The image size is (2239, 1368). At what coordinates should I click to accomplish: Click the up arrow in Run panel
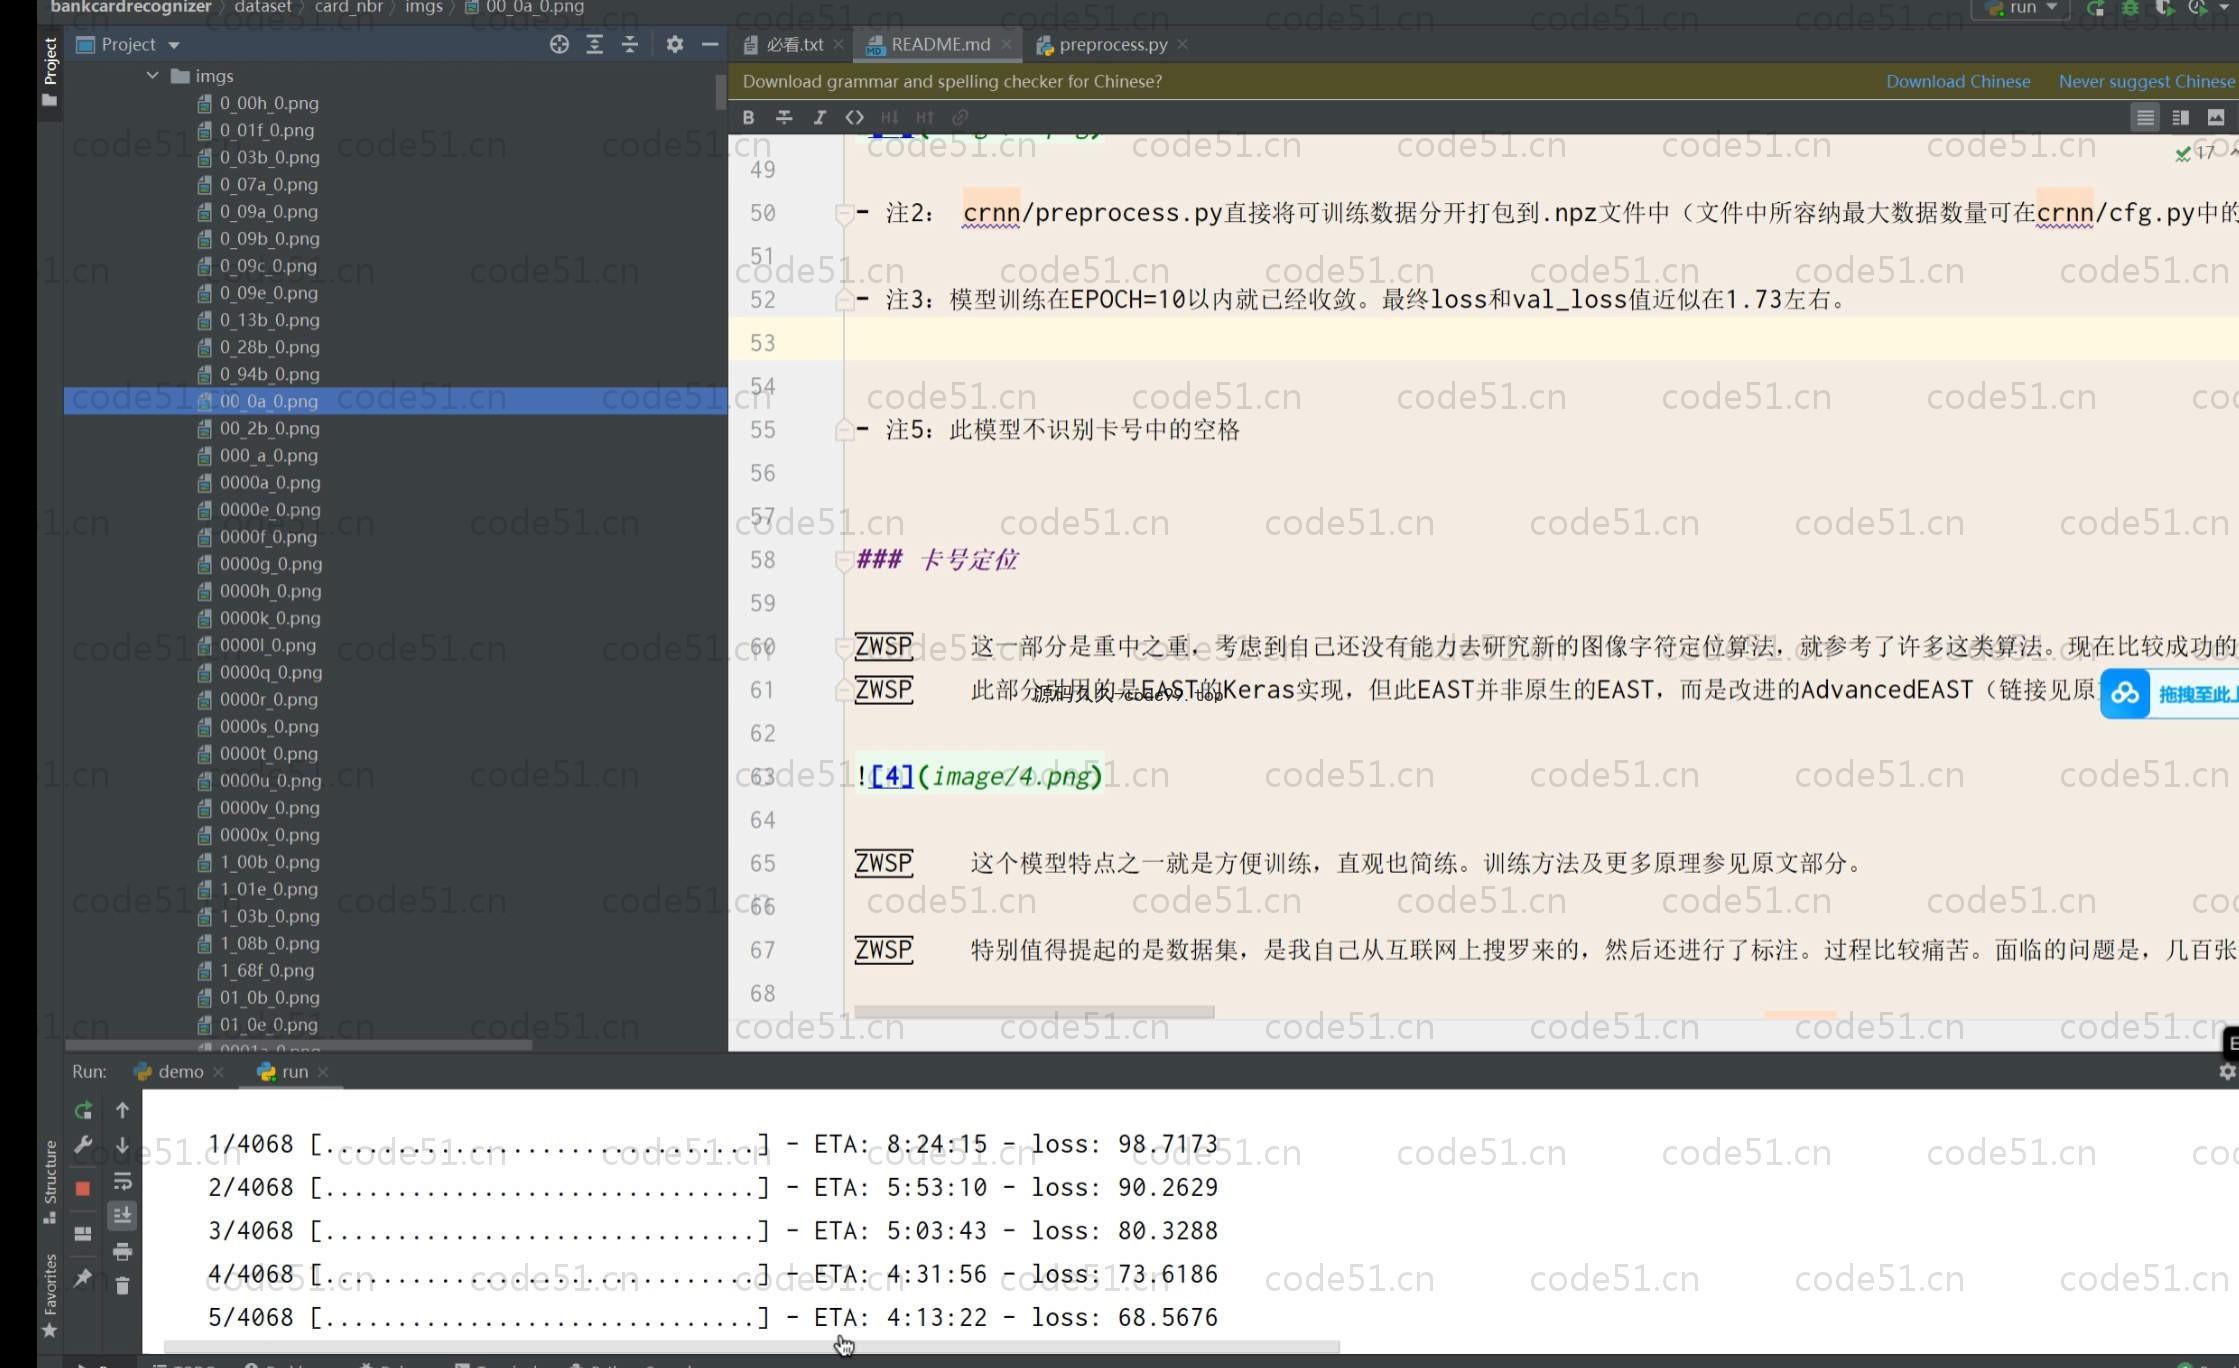(122, 1110)
